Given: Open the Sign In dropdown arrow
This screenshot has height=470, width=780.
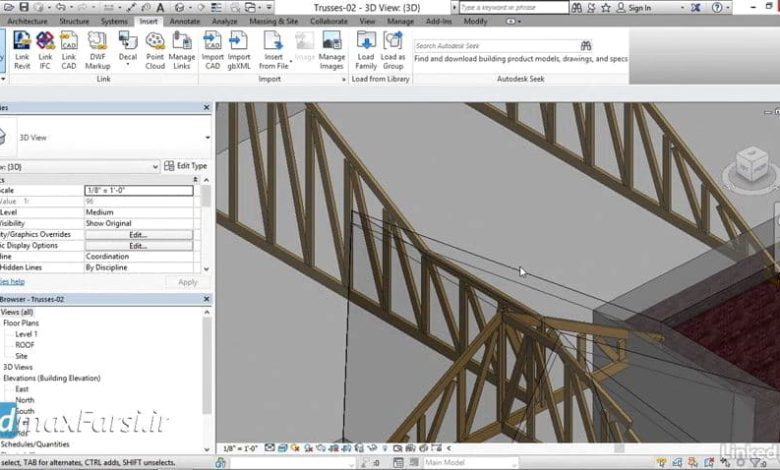Looking at the screenshot, I should tap(682, 8).
